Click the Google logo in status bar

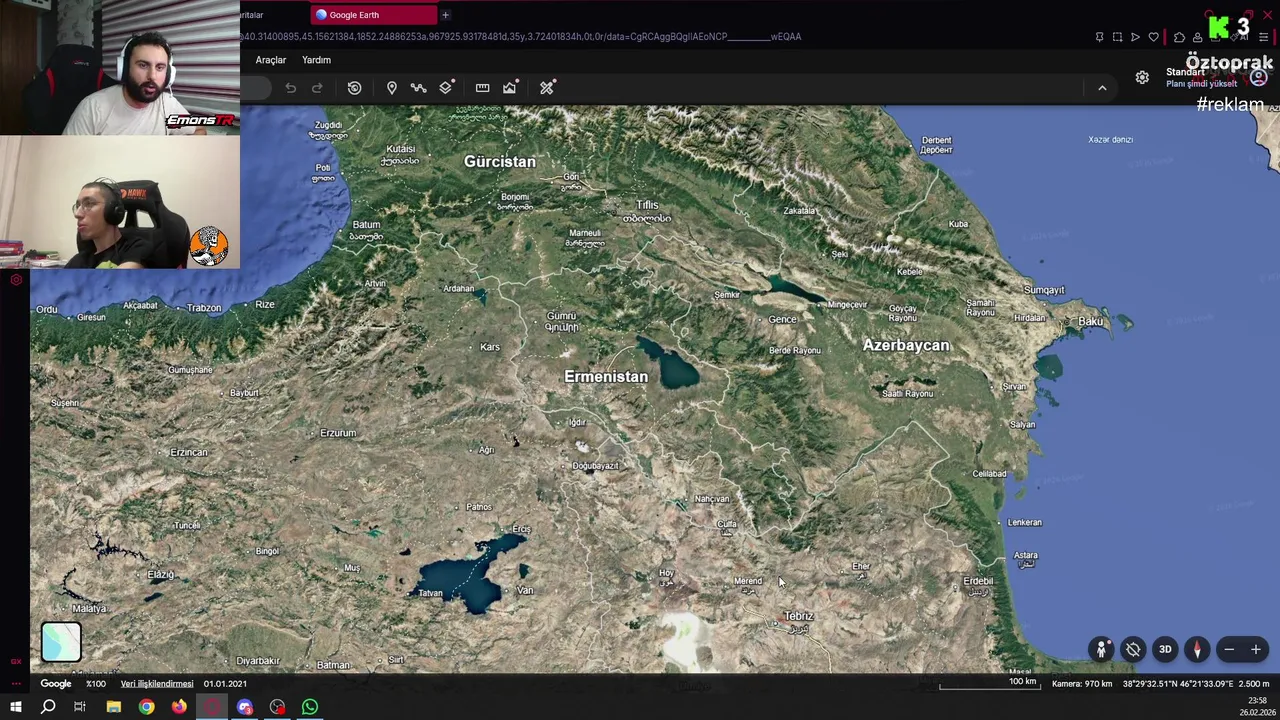56,684
